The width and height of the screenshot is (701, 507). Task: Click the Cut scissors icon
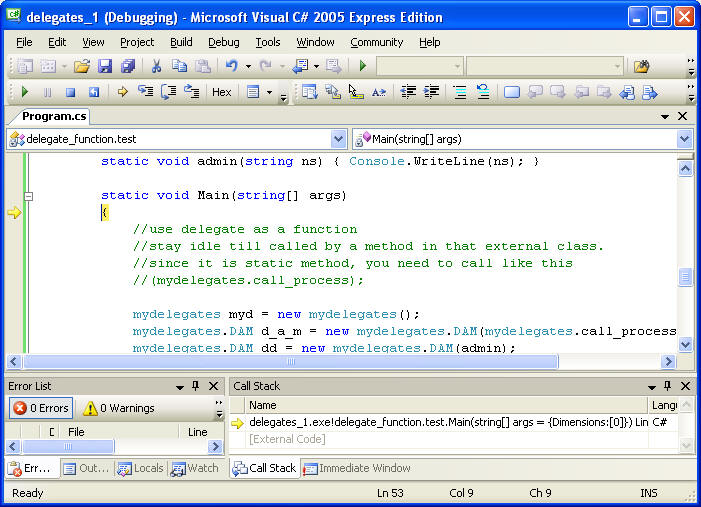(x=156, y=66)
